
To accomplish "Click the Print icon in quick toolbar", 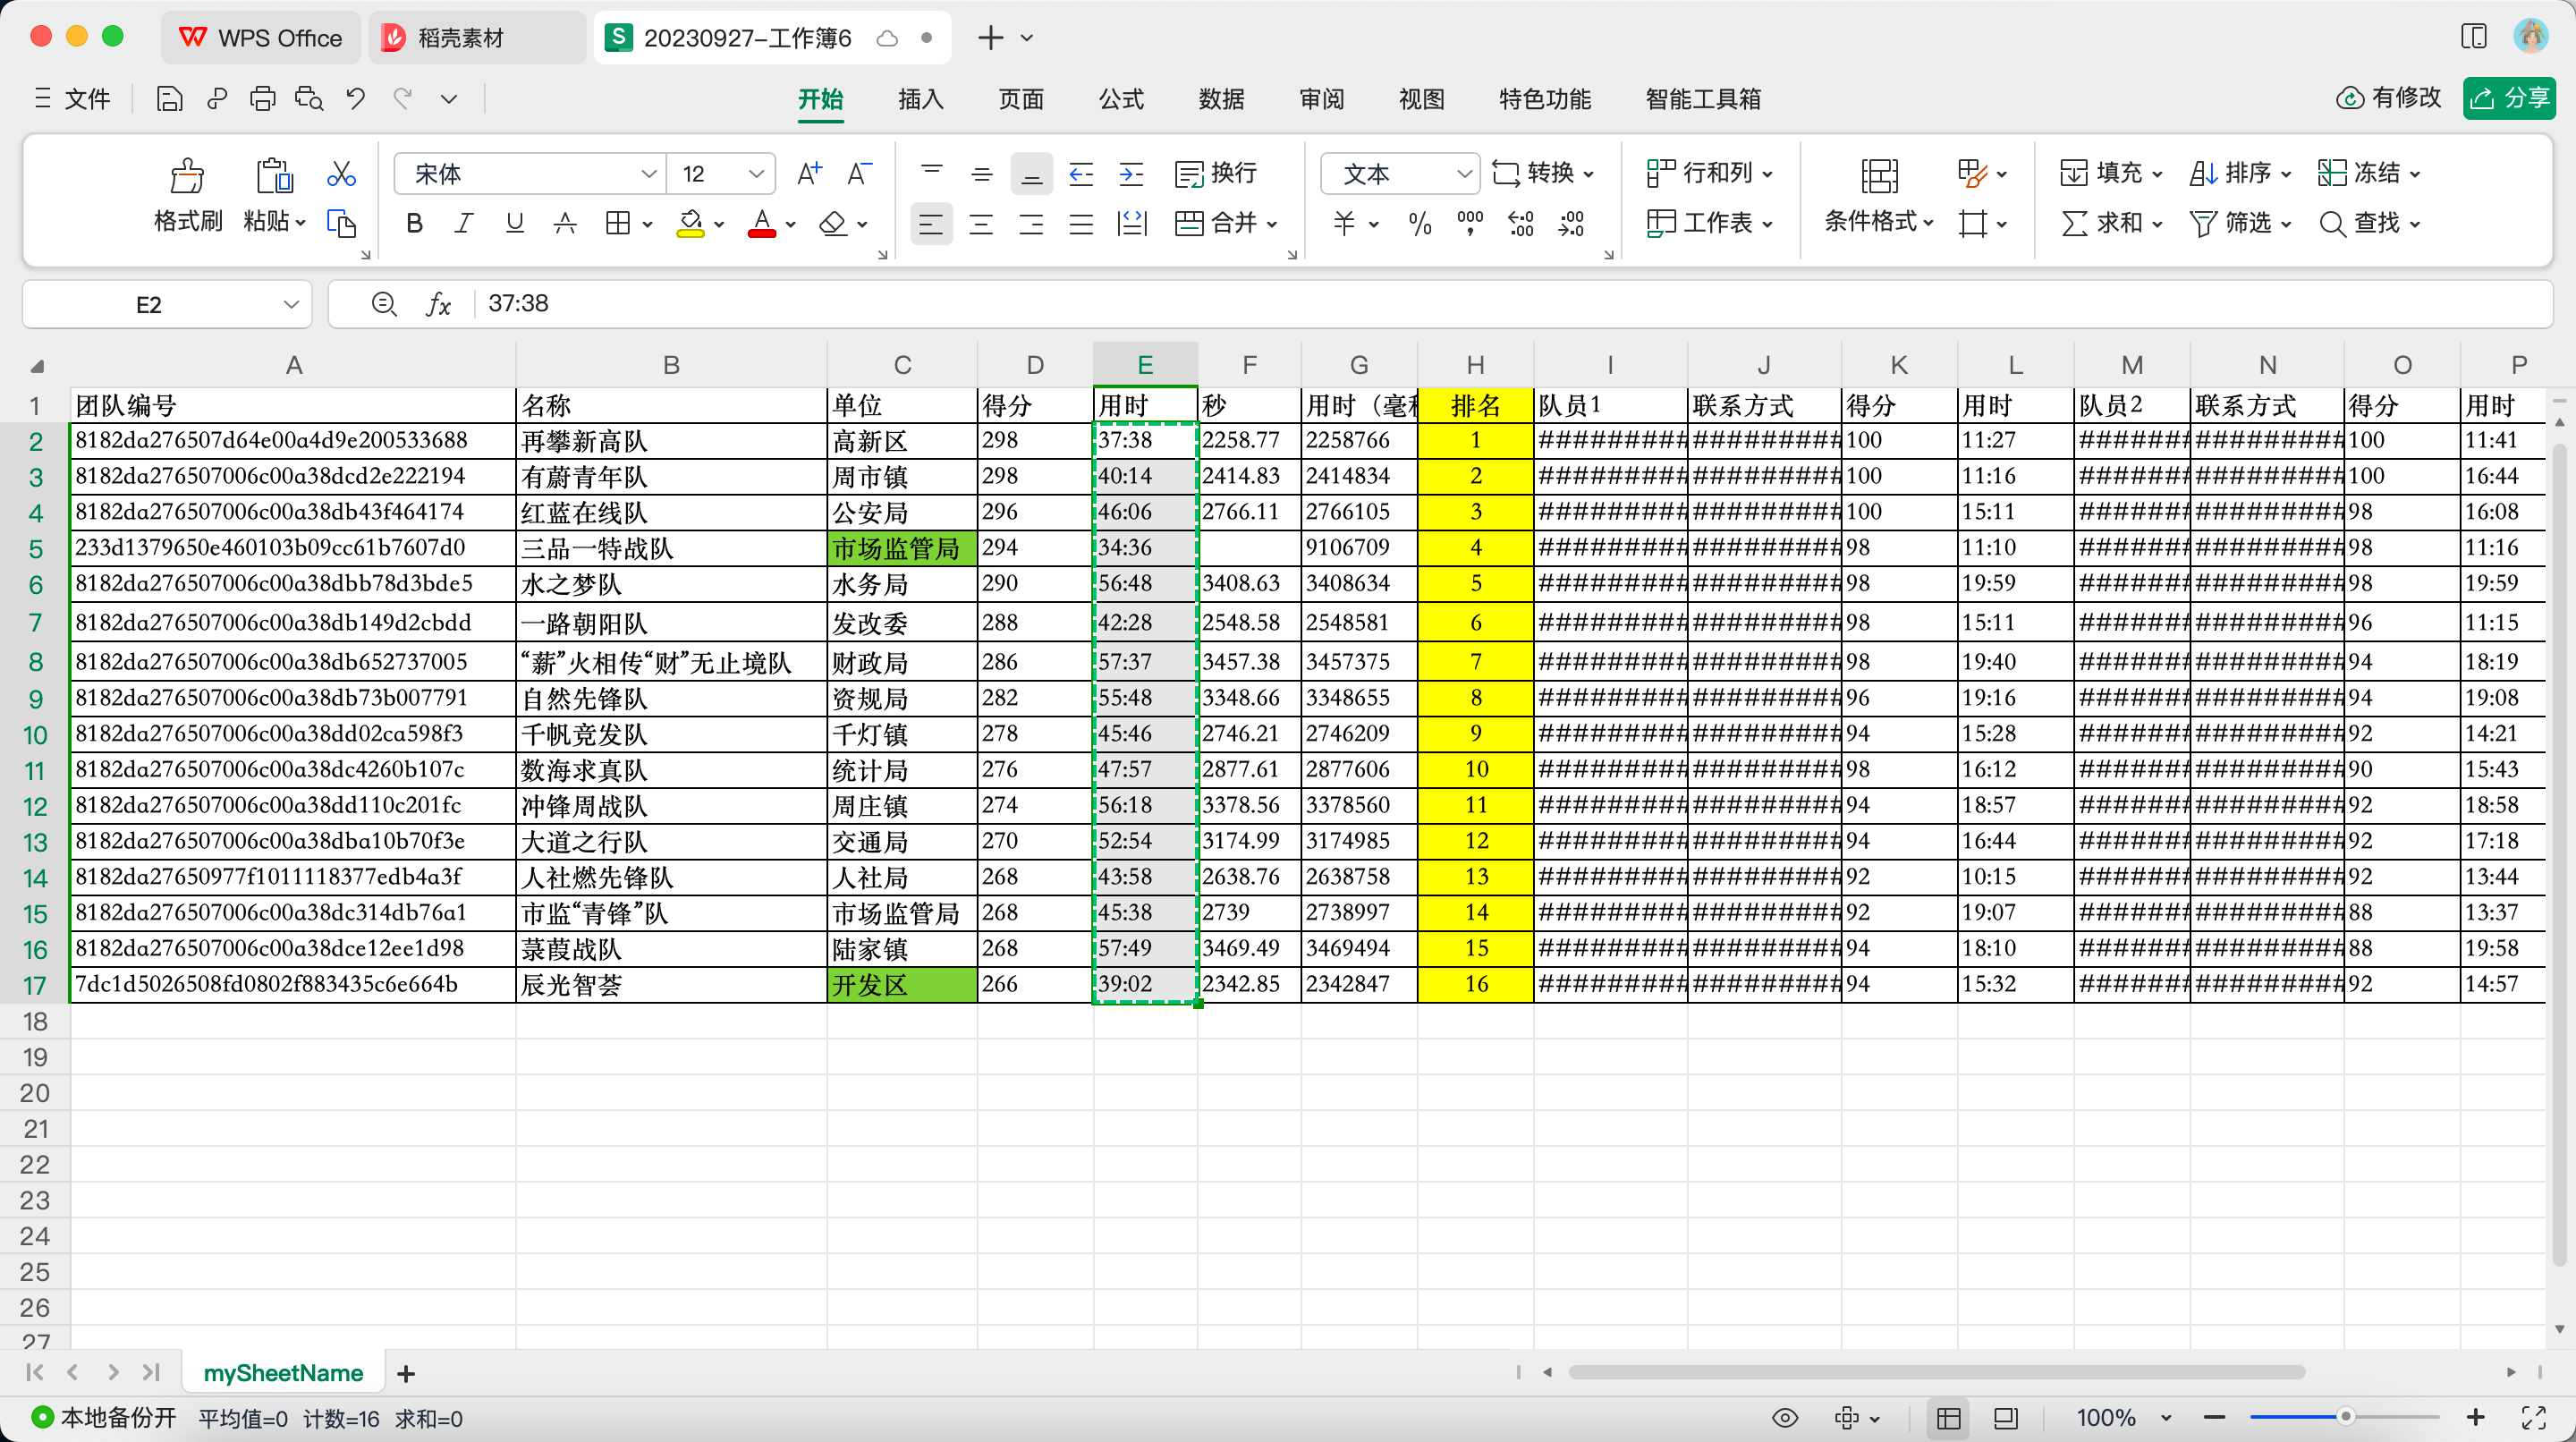I will (x=262, y=98).
